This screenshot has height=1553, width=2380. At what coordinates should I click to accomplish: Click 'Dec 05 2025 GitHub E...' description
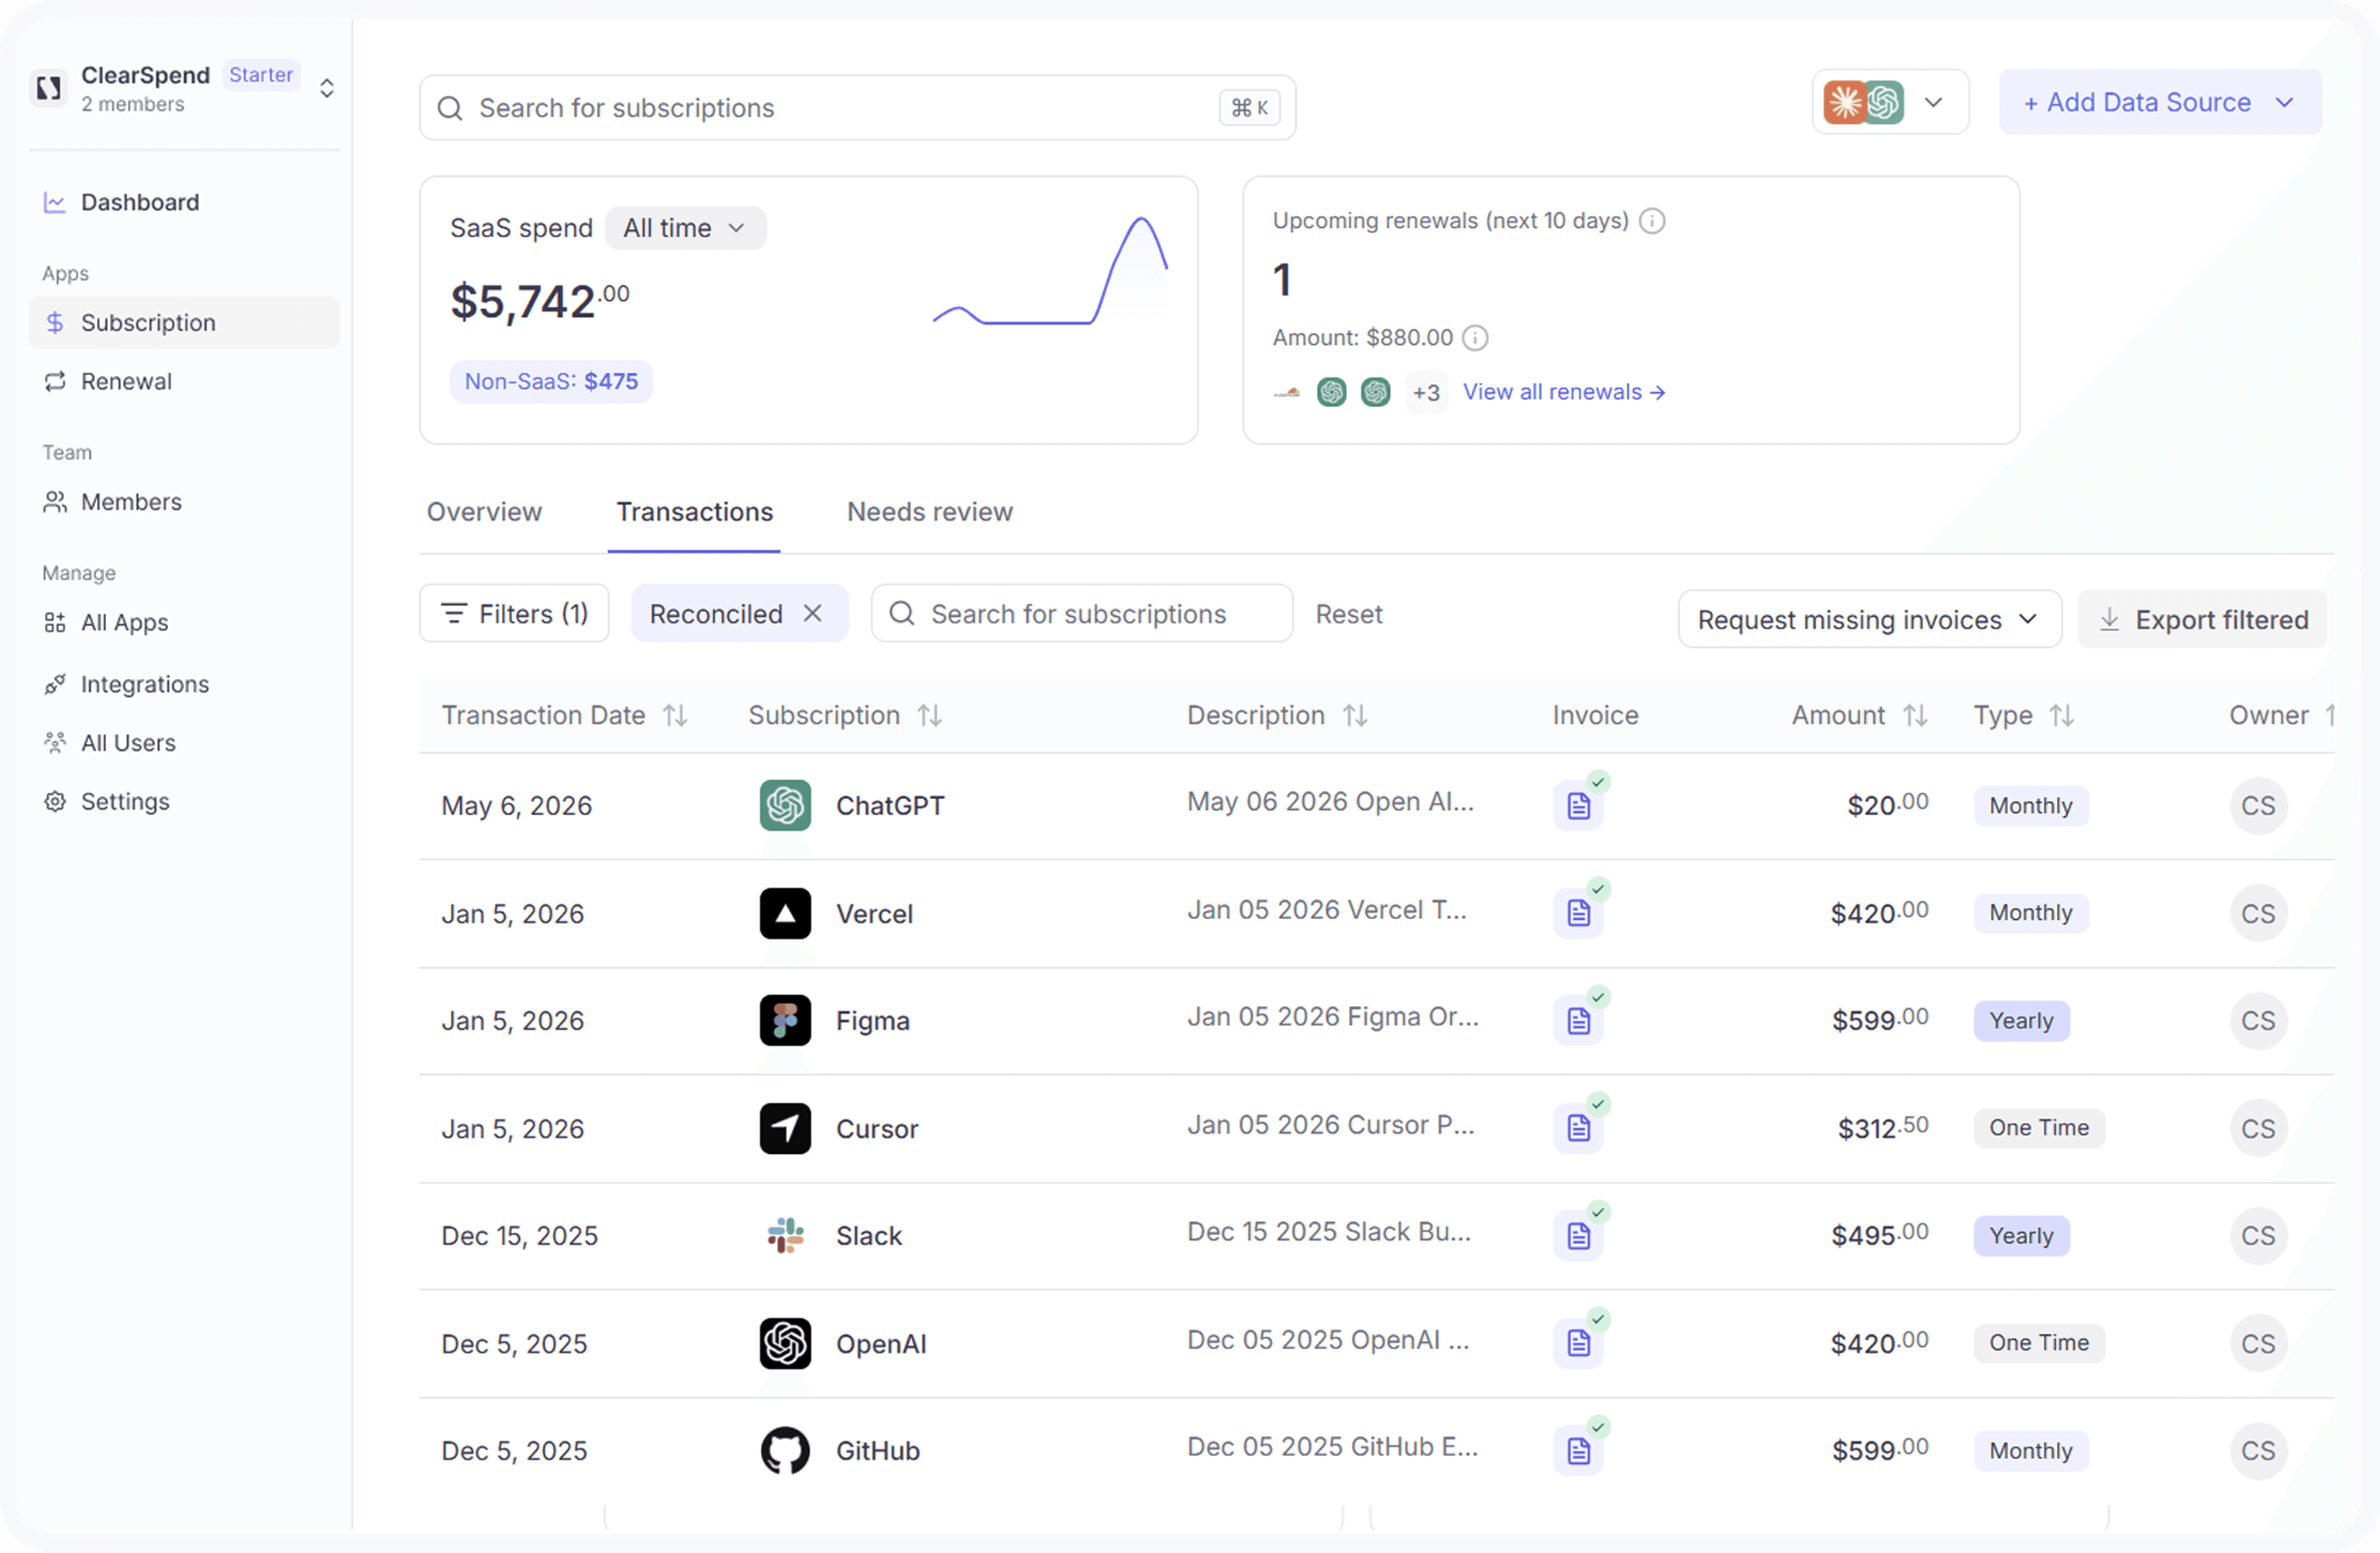coord(1332,1446)
